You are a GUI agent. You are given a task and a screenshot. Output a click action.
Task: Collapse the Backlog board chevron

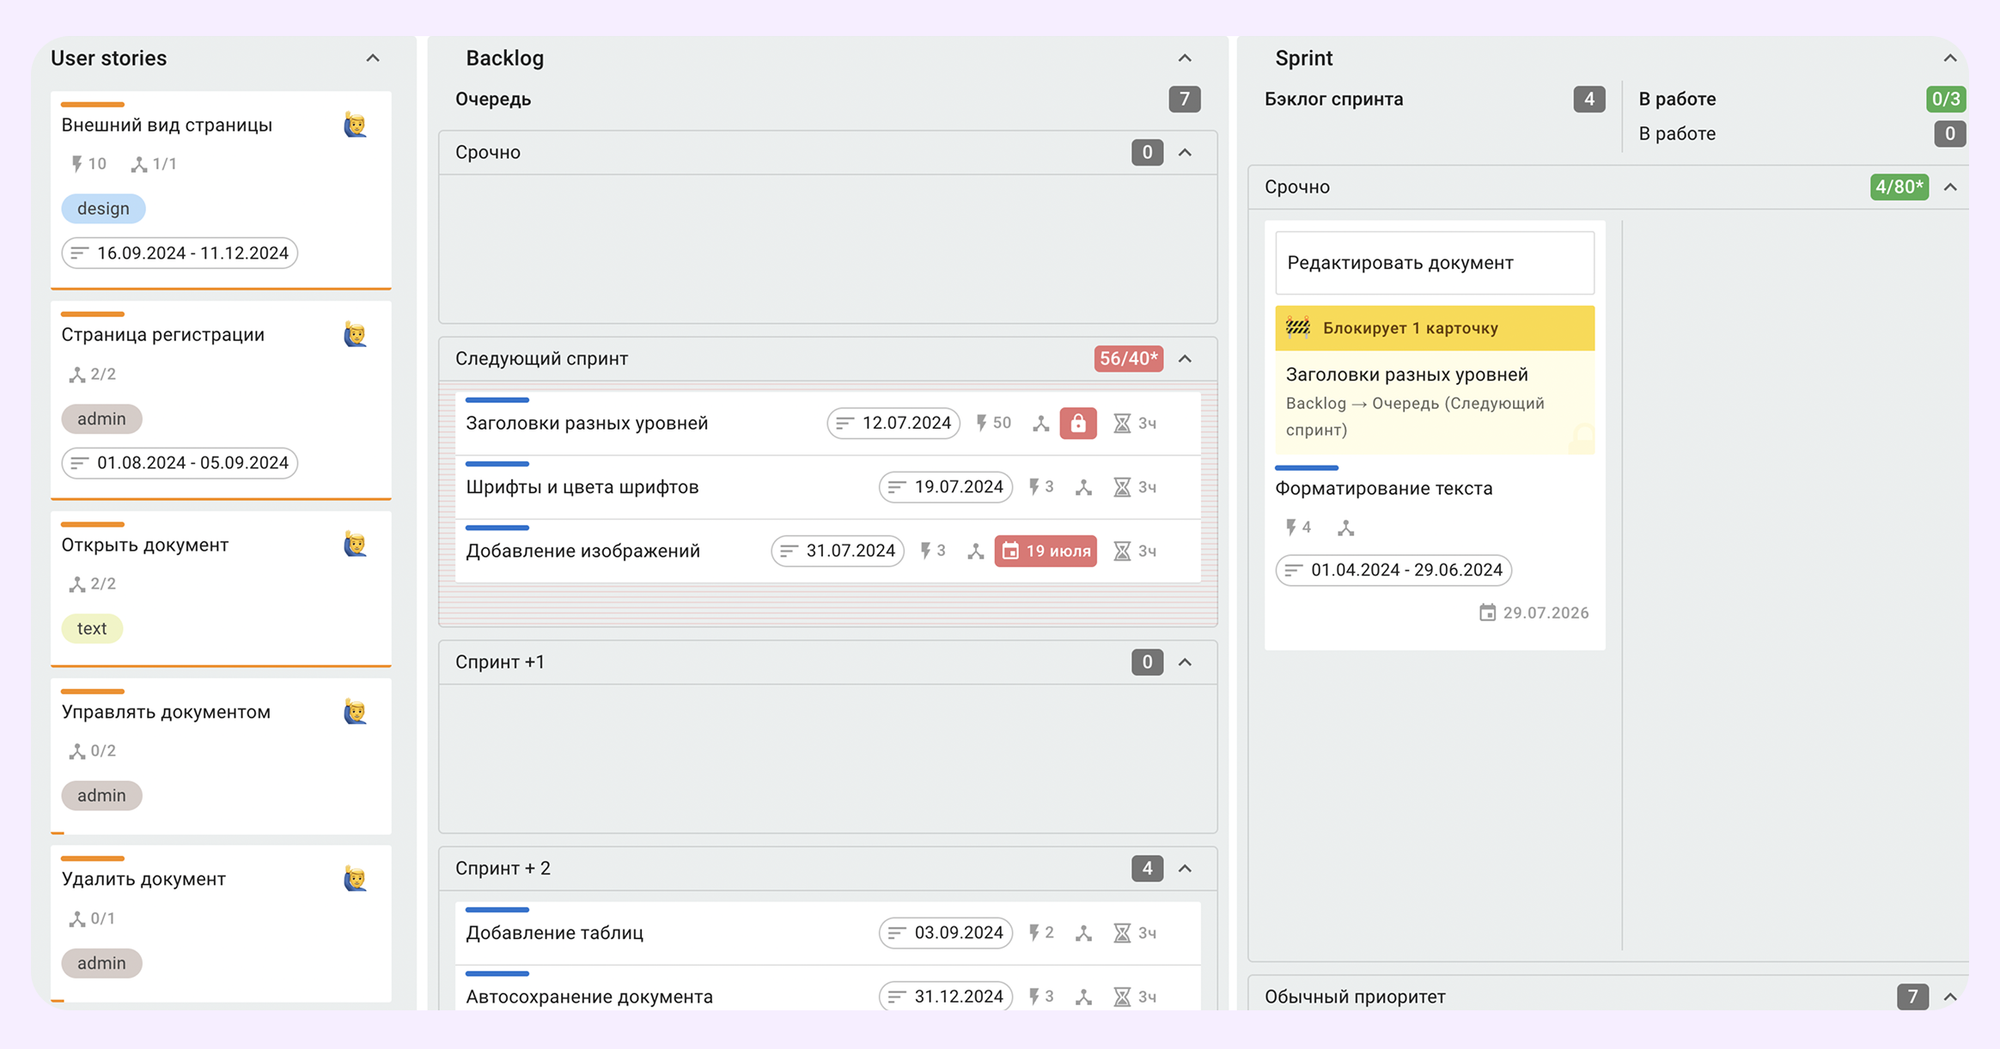(x=1185, y=58)
